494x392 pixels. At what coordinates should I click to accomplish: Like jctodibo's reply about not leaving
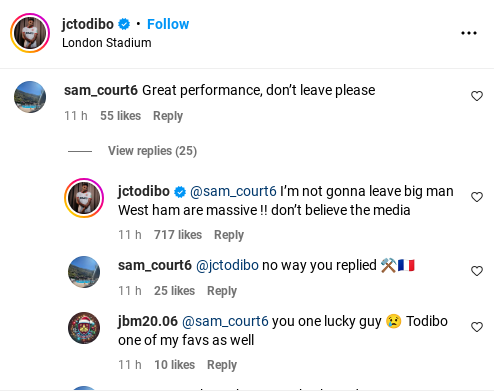(477, 197)
